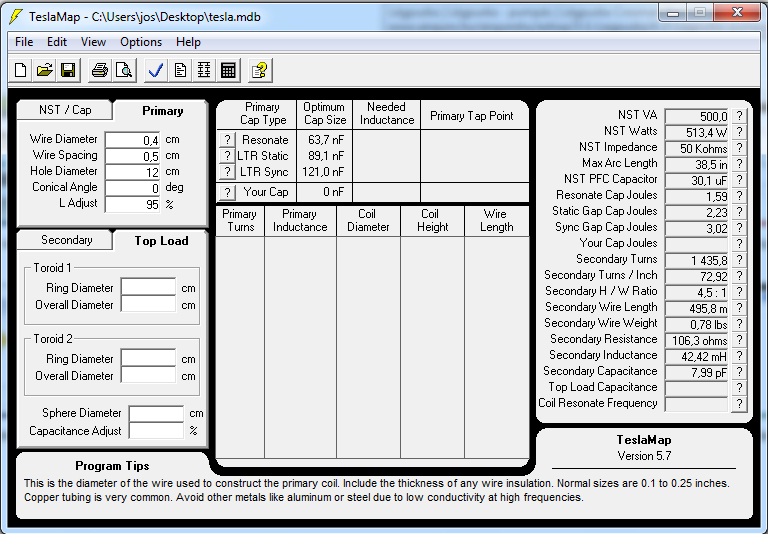
Task: Minimize the TeslaMap window
Action: [673, 13]
